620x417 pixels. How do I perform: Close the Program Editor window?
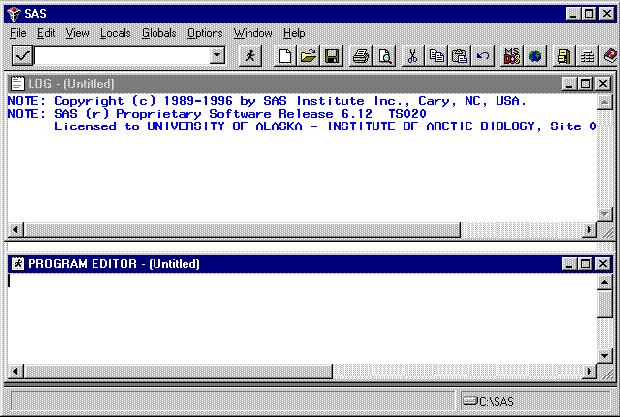coord(603,264)
